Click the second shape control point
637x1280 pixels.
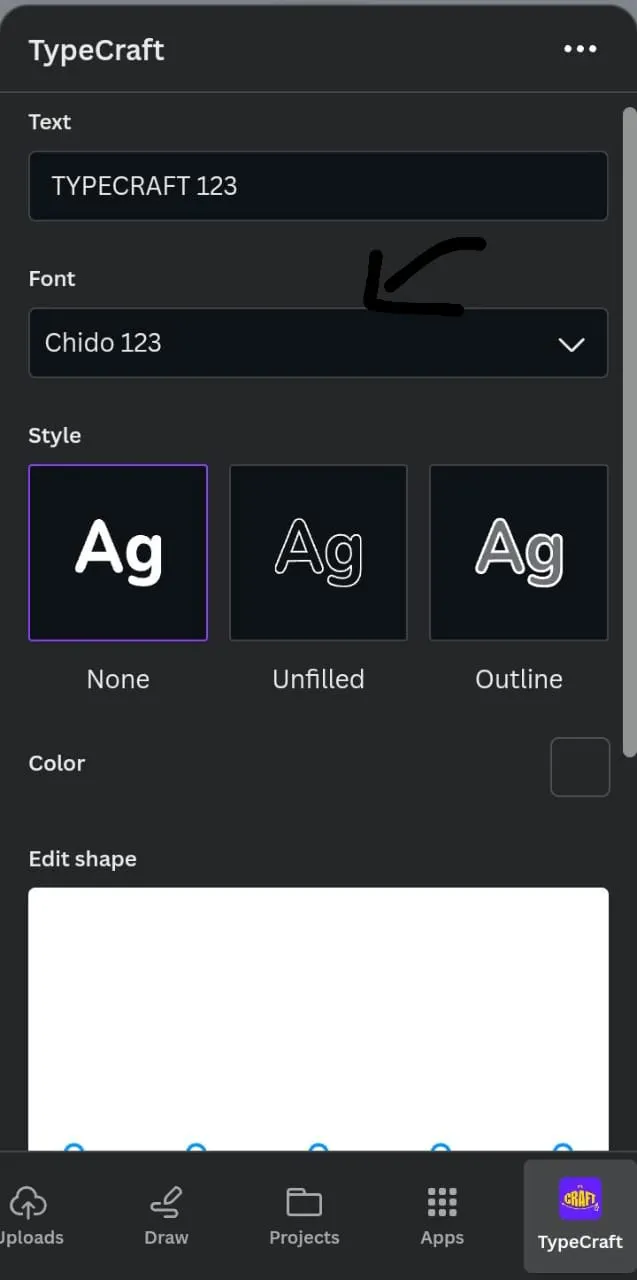pyautogui.click(x=196, y=1148)
